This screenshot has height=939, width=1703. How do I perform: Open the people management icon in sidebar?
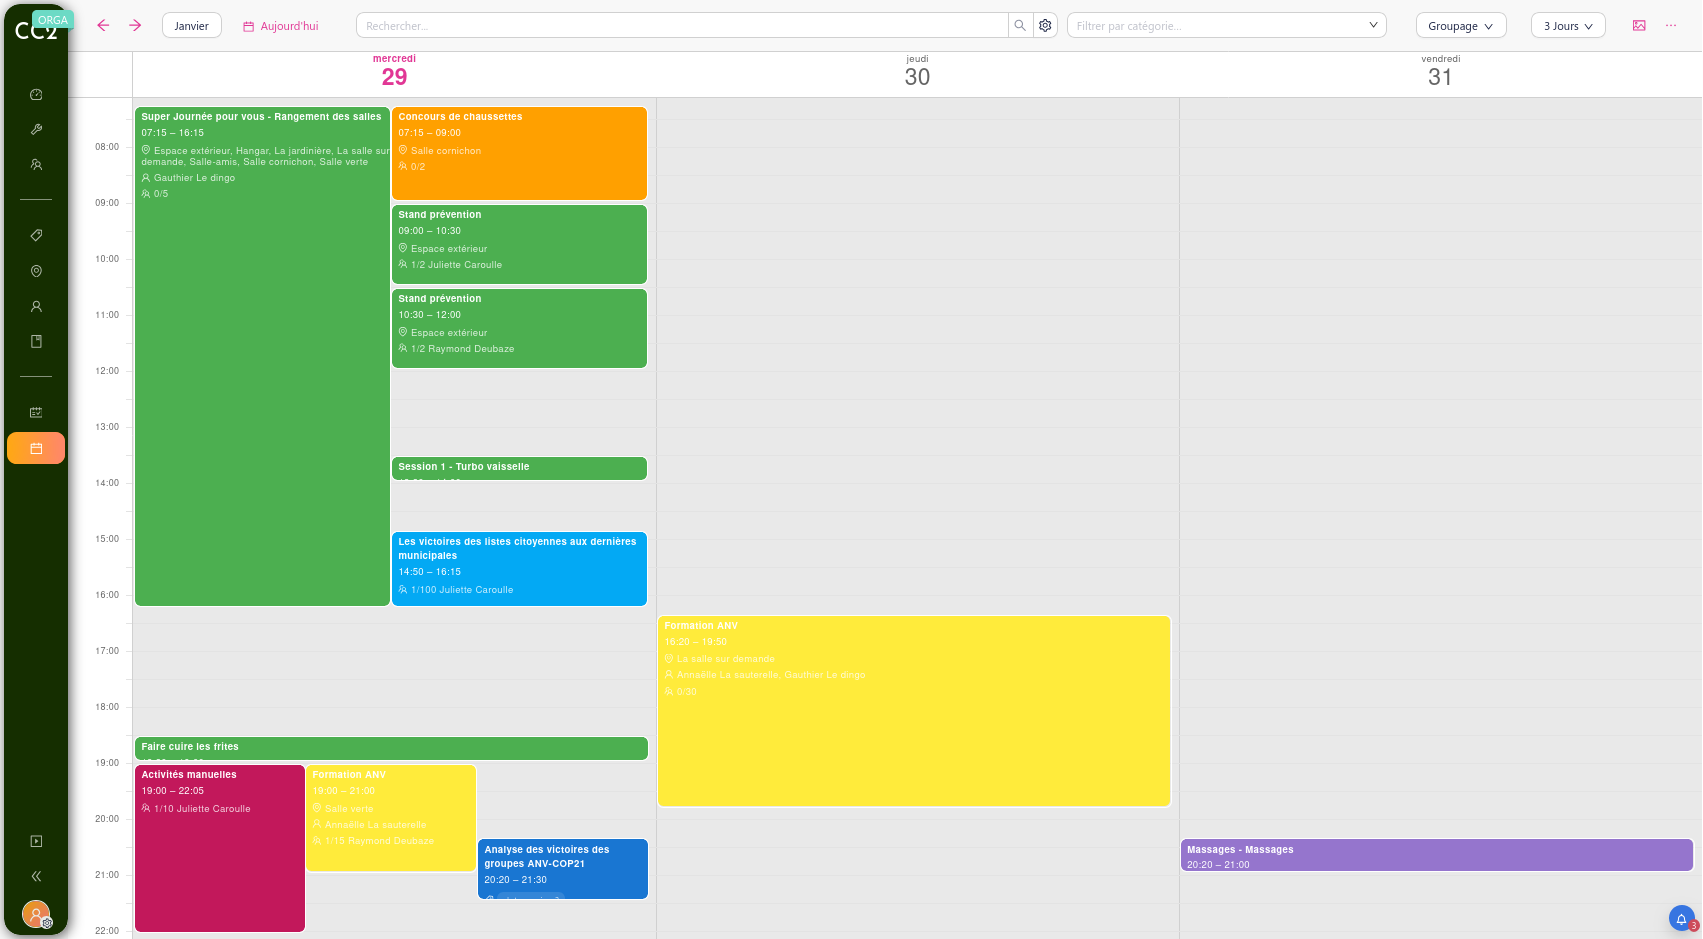[x=36, y=164]
